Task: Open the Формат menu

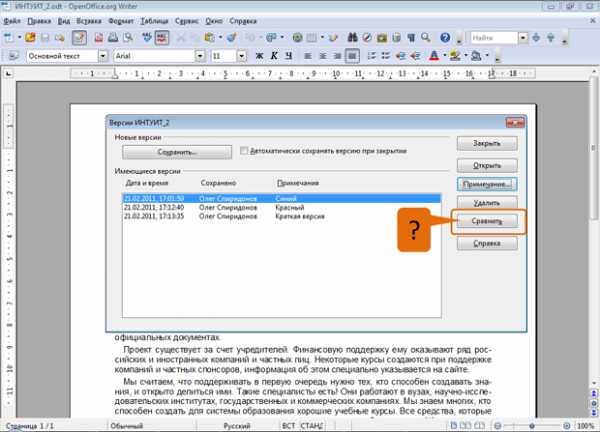Action: (121, 21)
